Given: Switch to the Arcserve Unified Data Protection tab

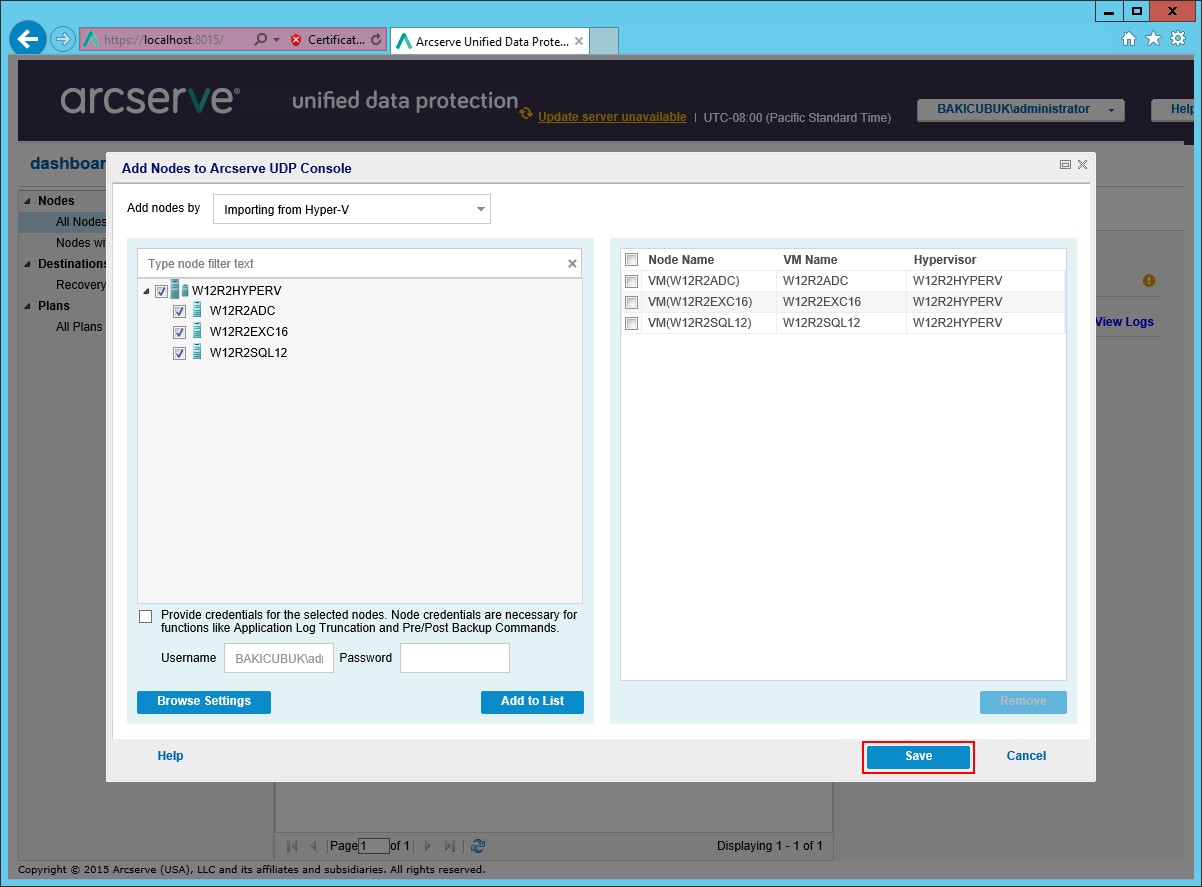Looking at the screenshot, I should (x=491, y=41).
